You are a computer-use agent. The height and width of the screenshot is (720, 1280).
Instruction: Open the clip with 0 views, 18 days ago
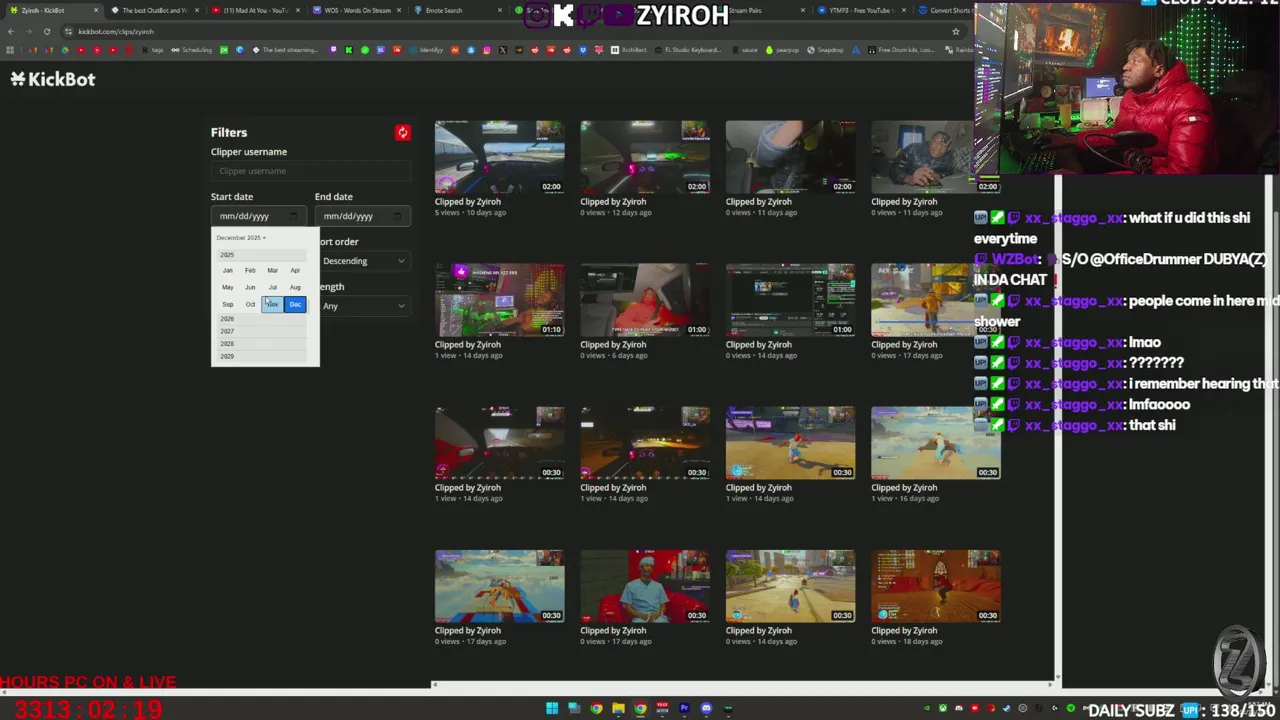click(935, 586)
